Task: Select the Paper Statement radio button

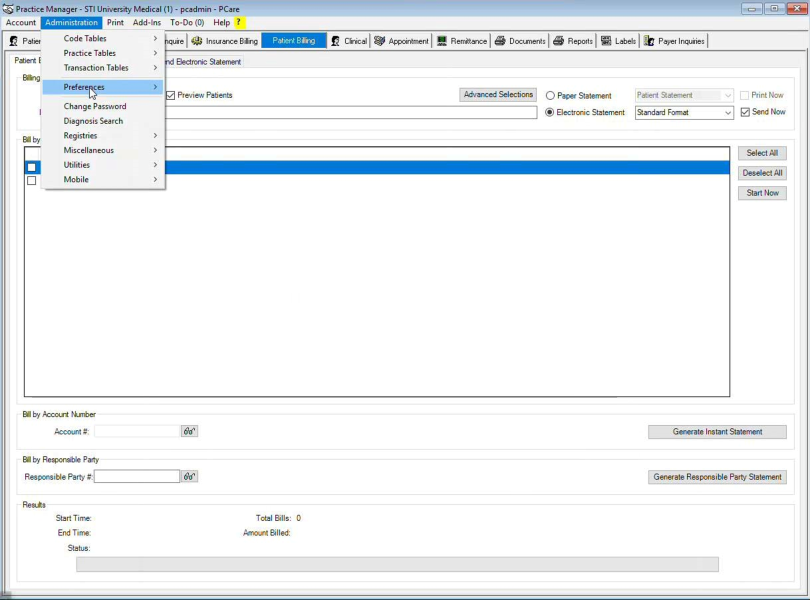Action: pos(550,96)
